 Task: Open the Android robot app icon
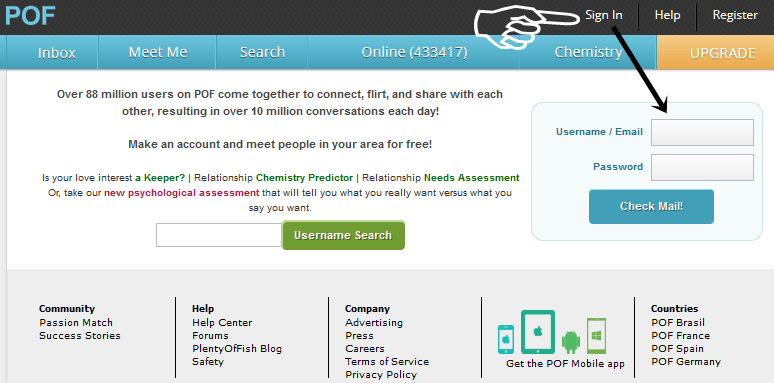[571, 342]
